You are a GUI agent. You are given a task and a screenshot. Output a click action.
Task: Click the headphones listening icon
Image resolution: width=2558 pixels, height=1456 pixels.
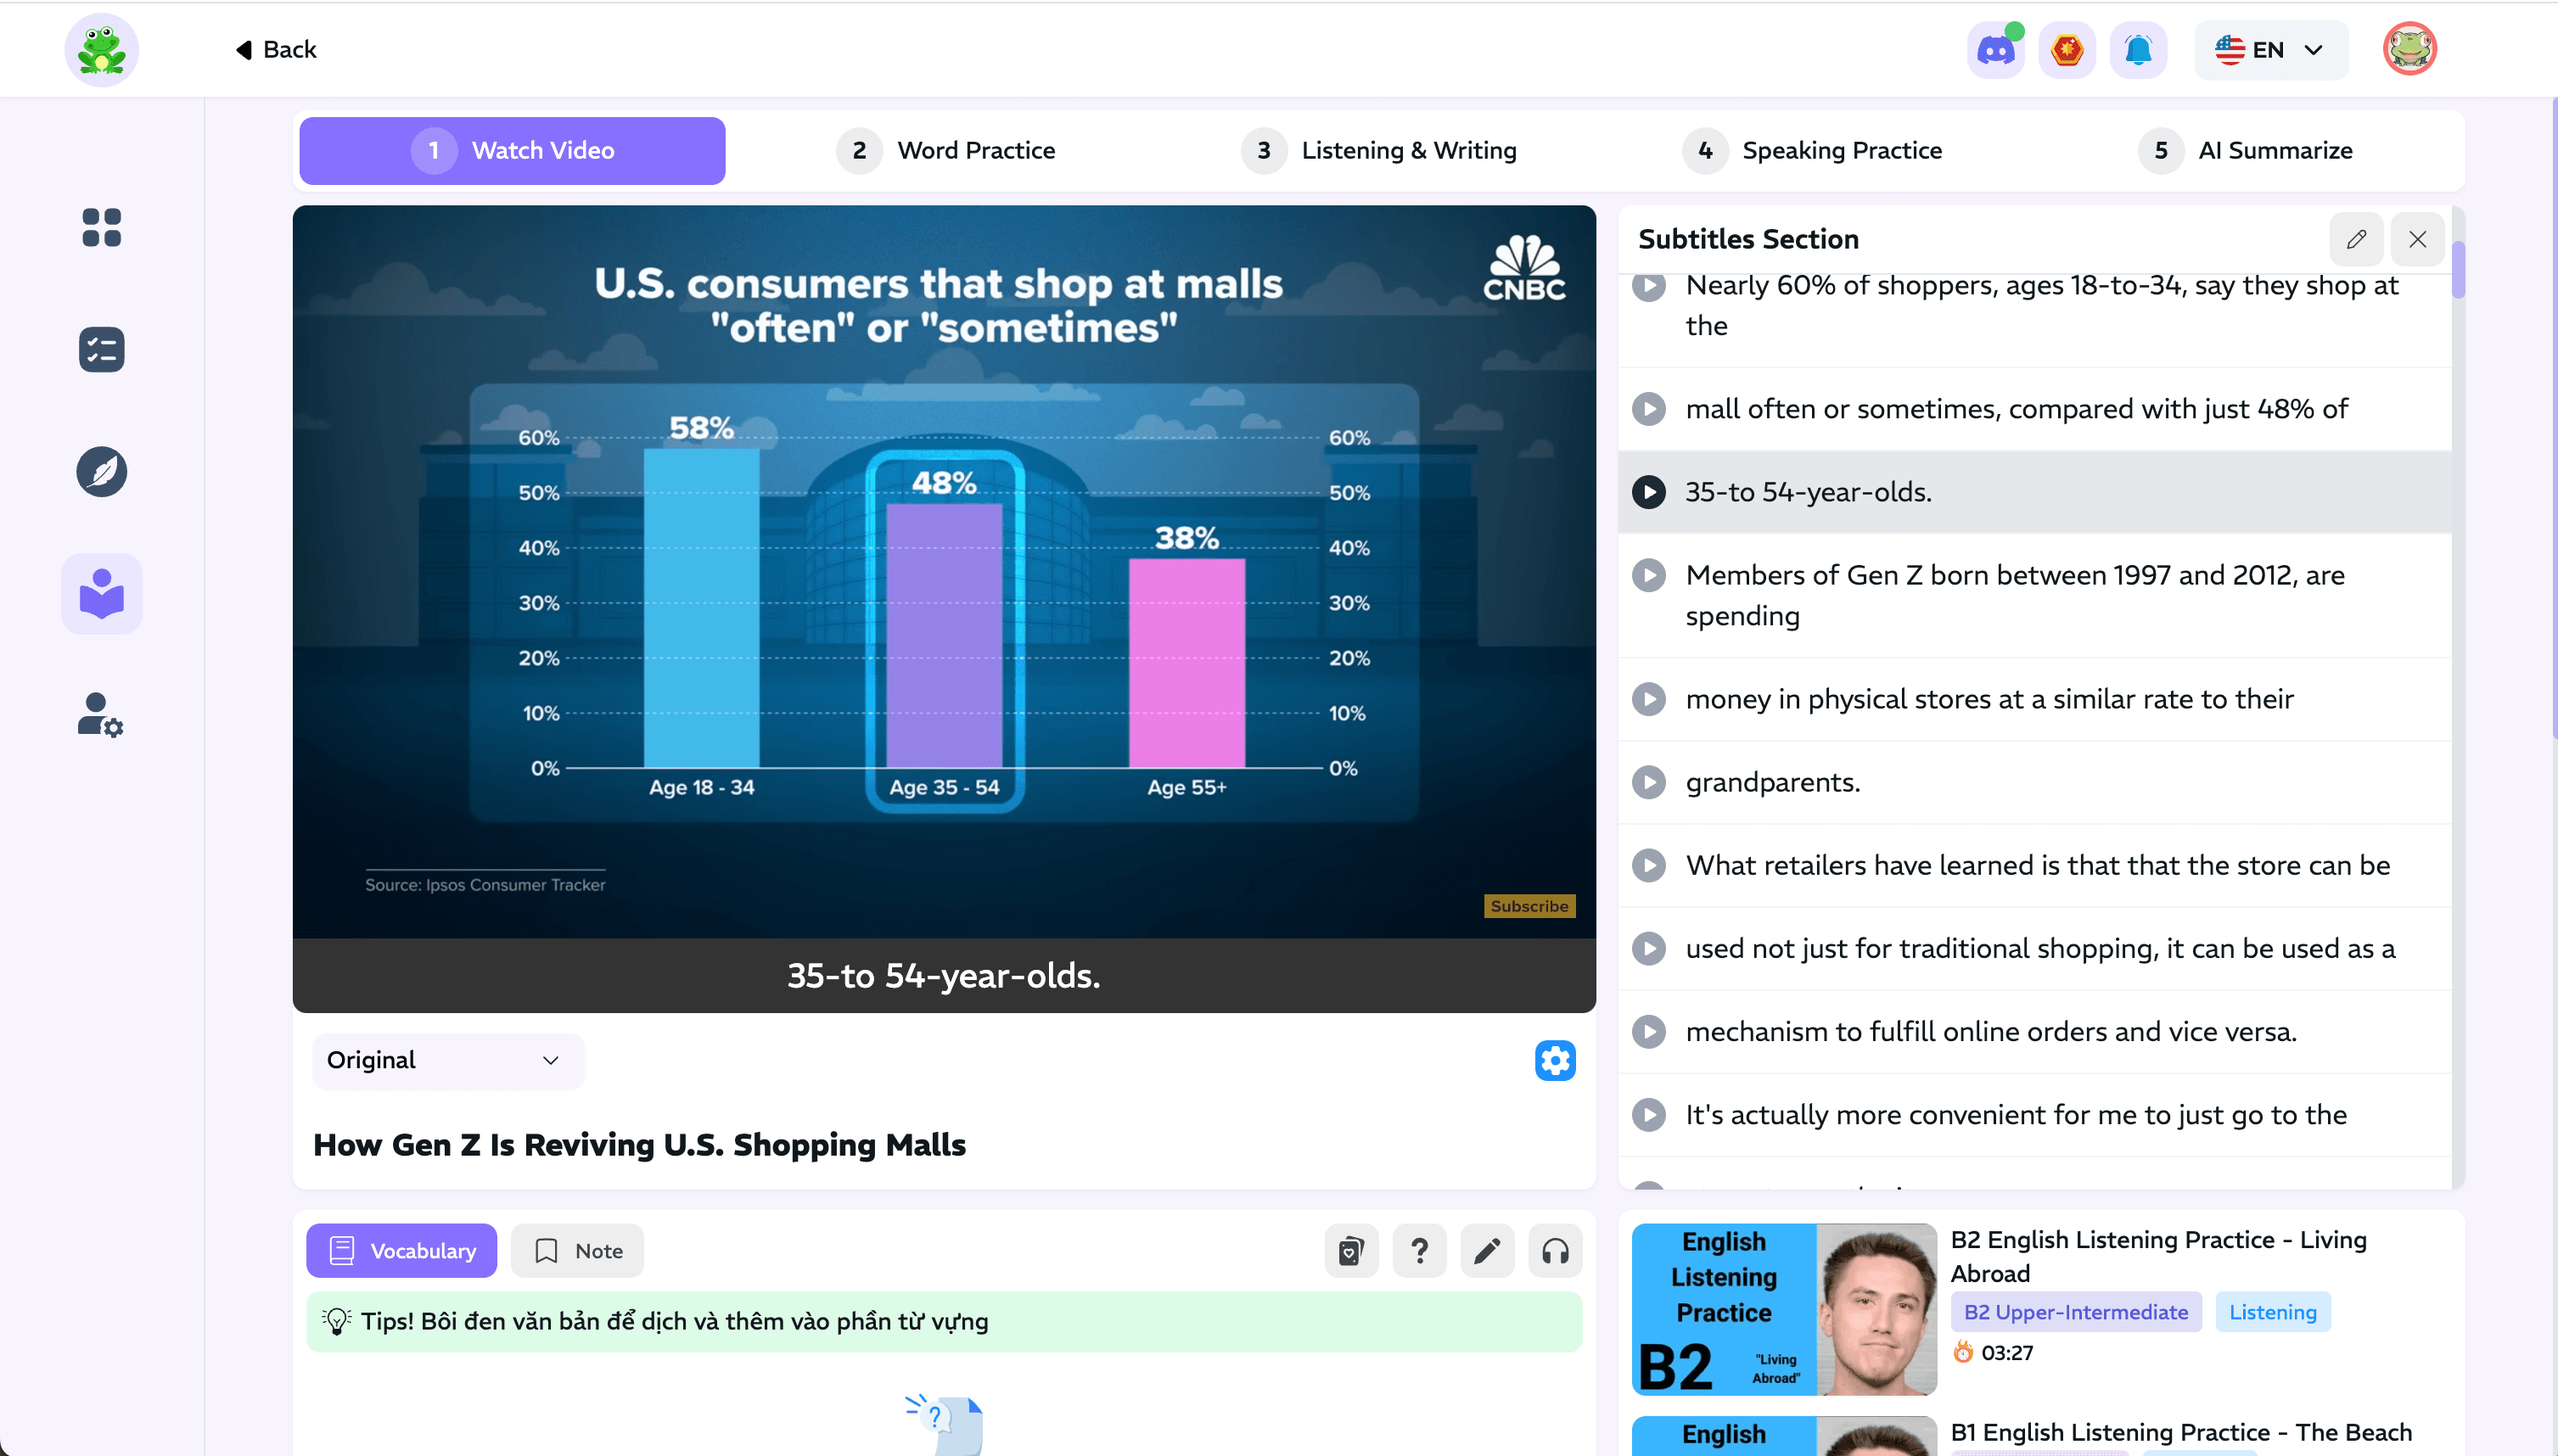tap(1555, 1251)
